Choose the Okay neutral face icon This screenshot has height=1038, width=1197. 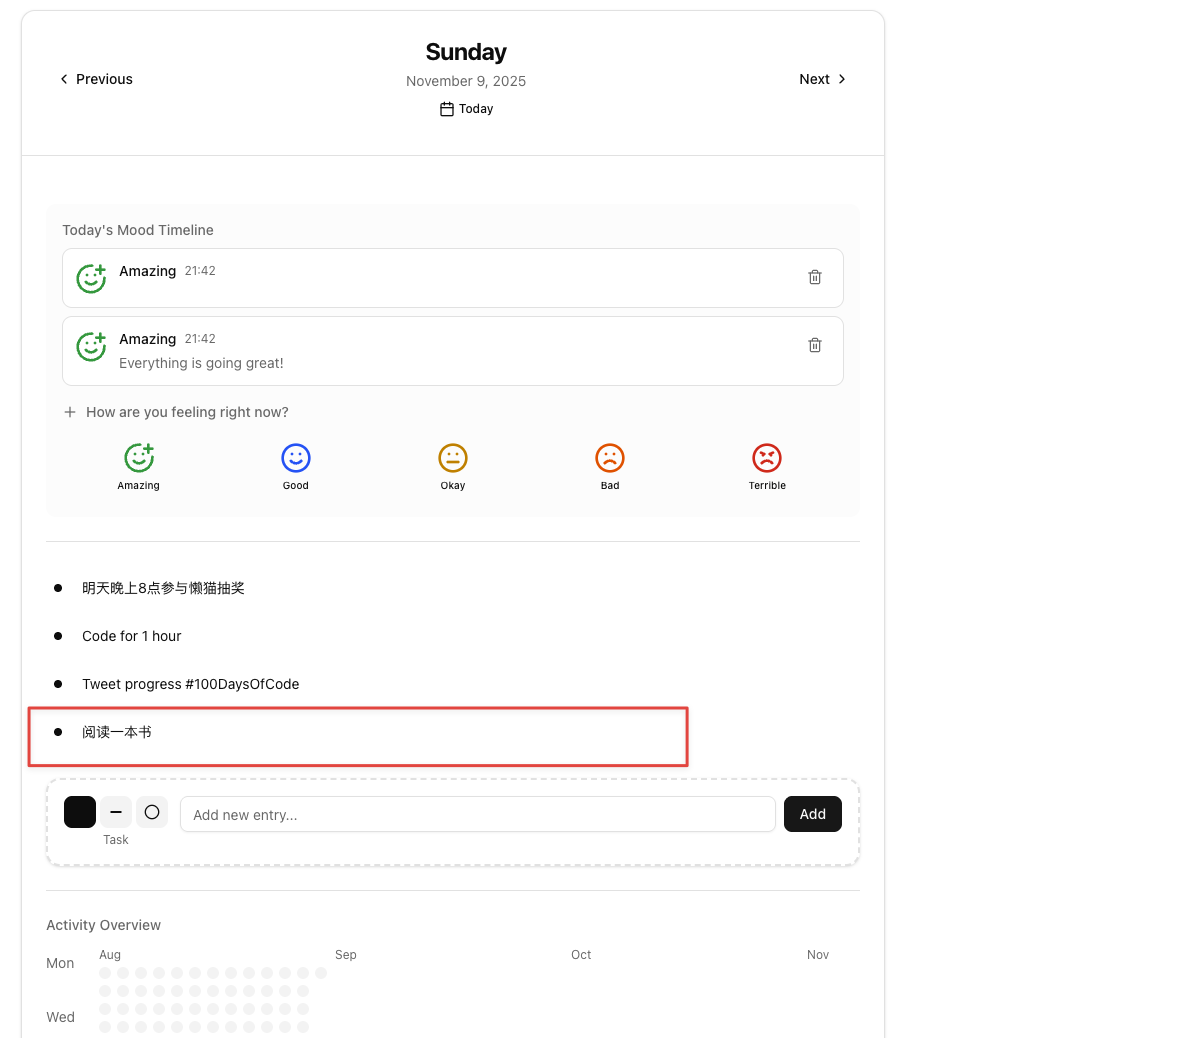tap(453, 458)
